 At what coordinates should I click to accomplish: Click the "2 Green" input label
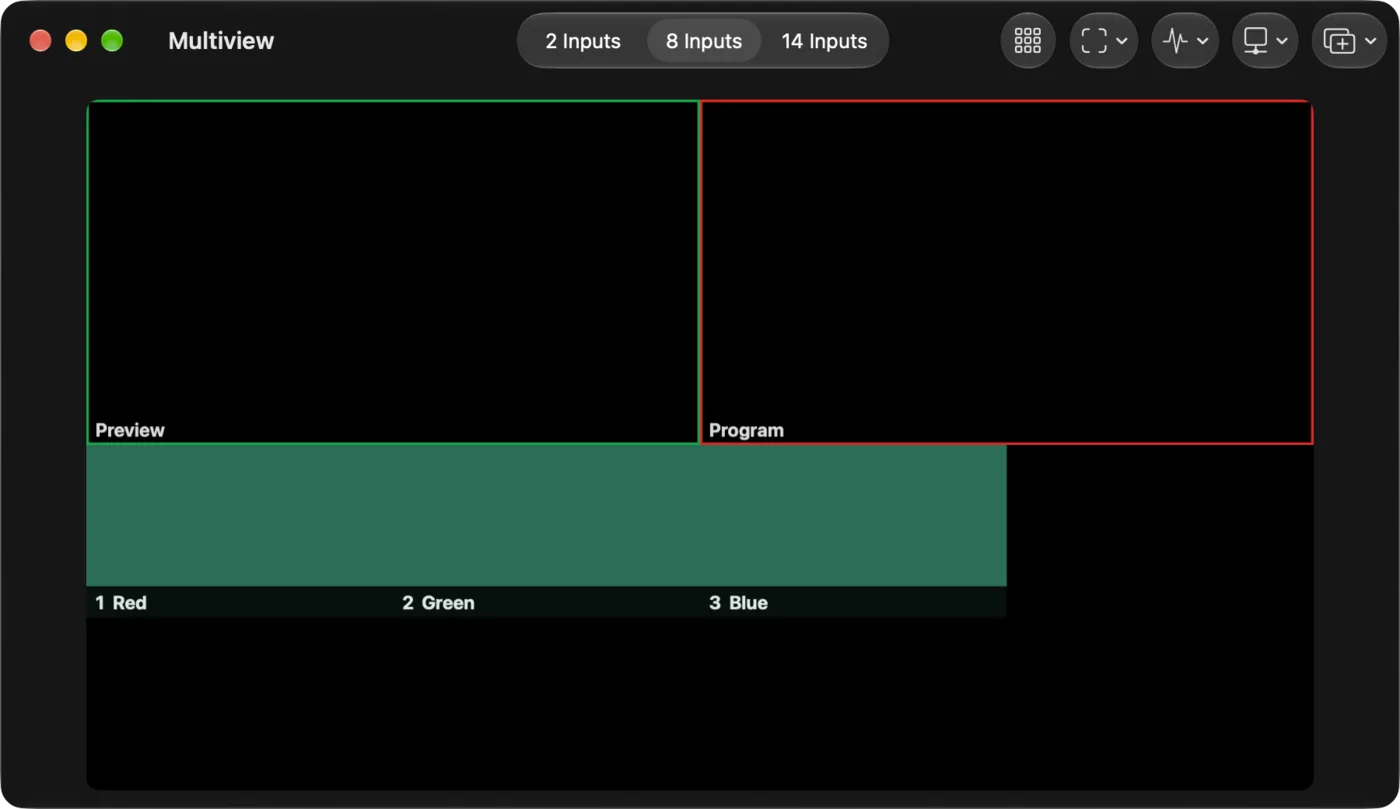(438, 603)
